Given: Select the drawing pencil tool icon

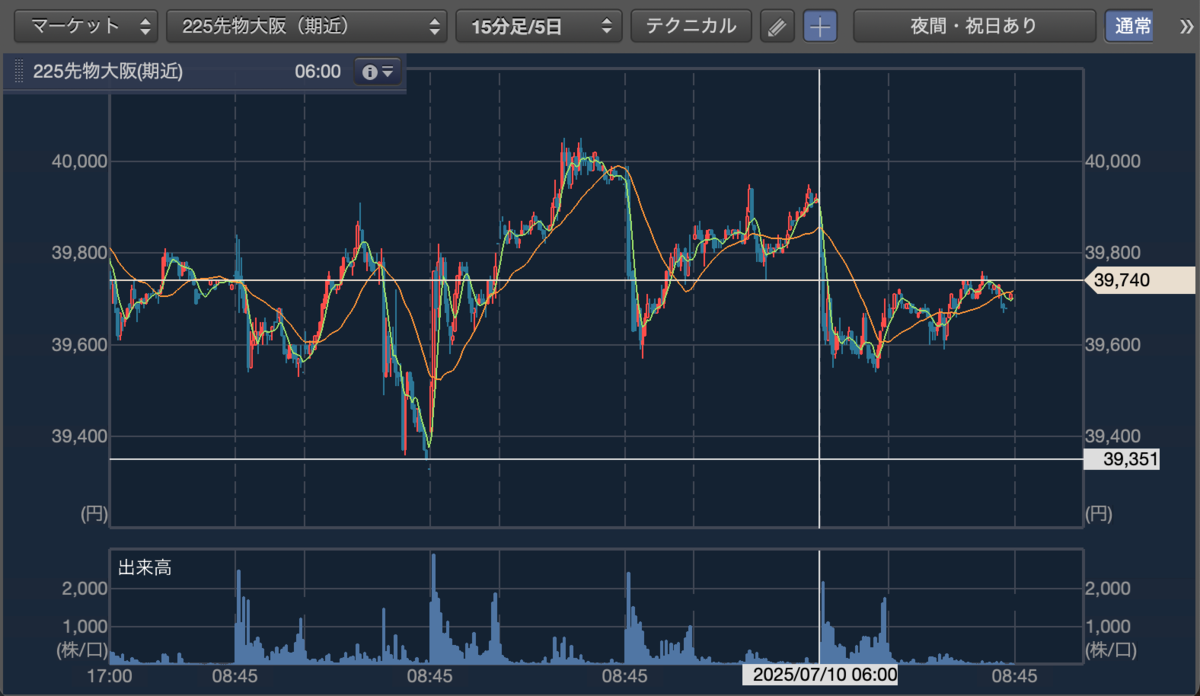Looking at the screenshot, I should [776, 26].
